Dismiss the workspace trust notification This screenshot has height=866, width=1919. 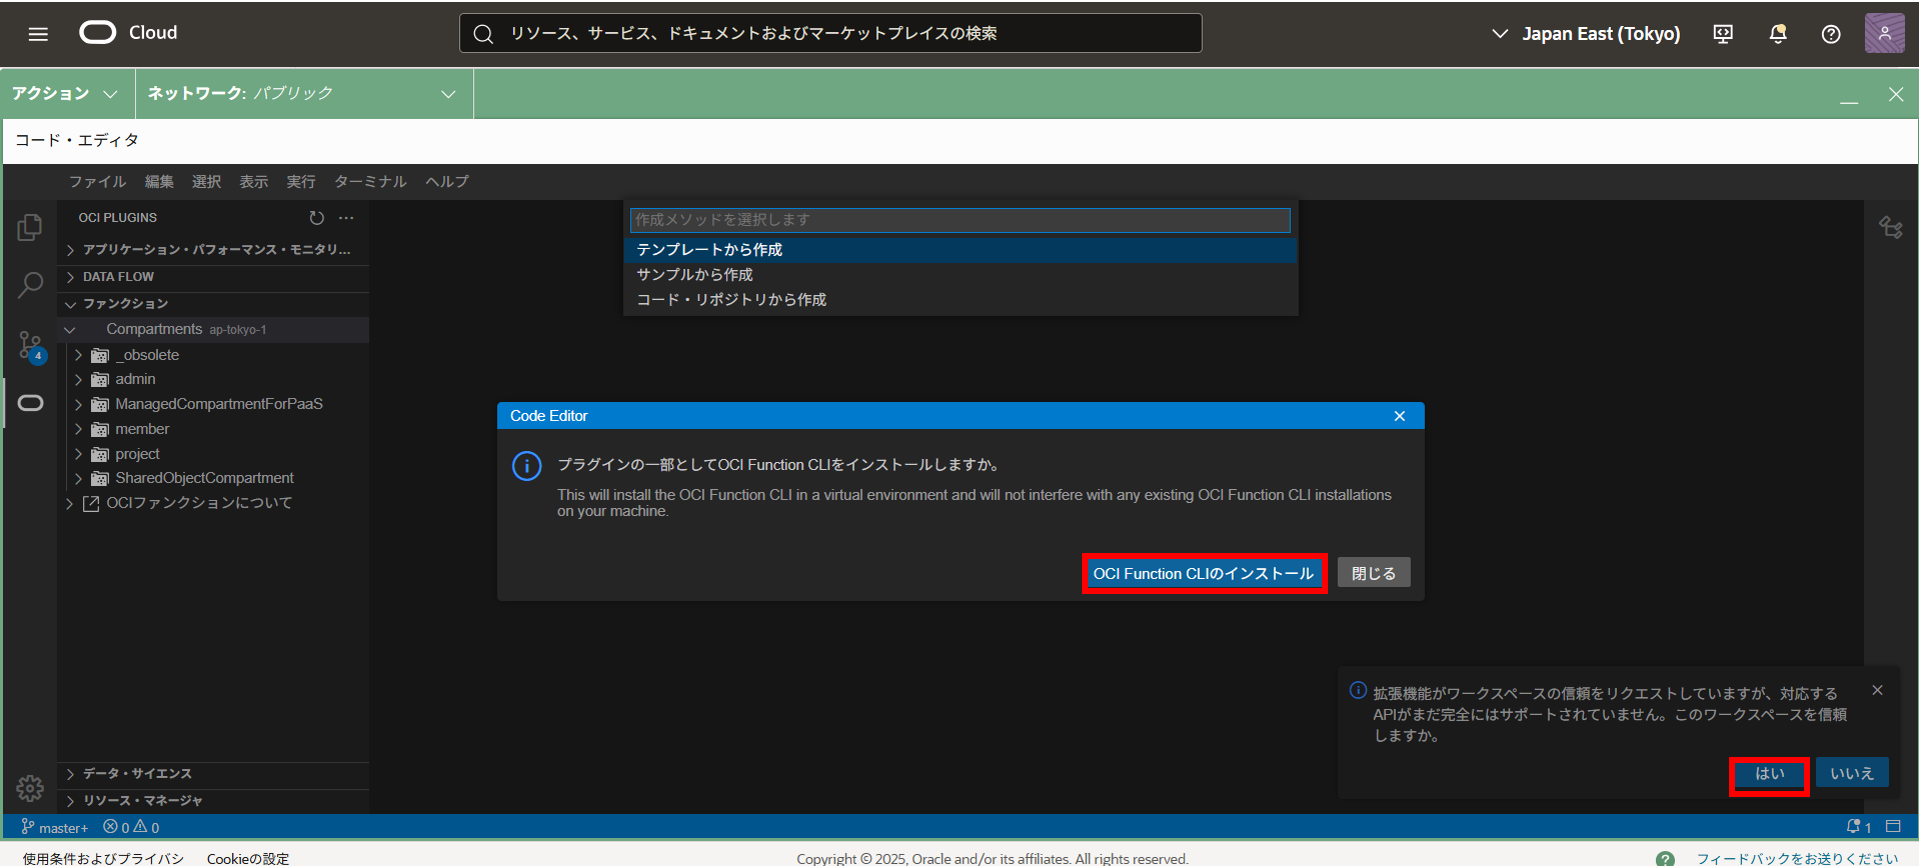[1878, 691]
